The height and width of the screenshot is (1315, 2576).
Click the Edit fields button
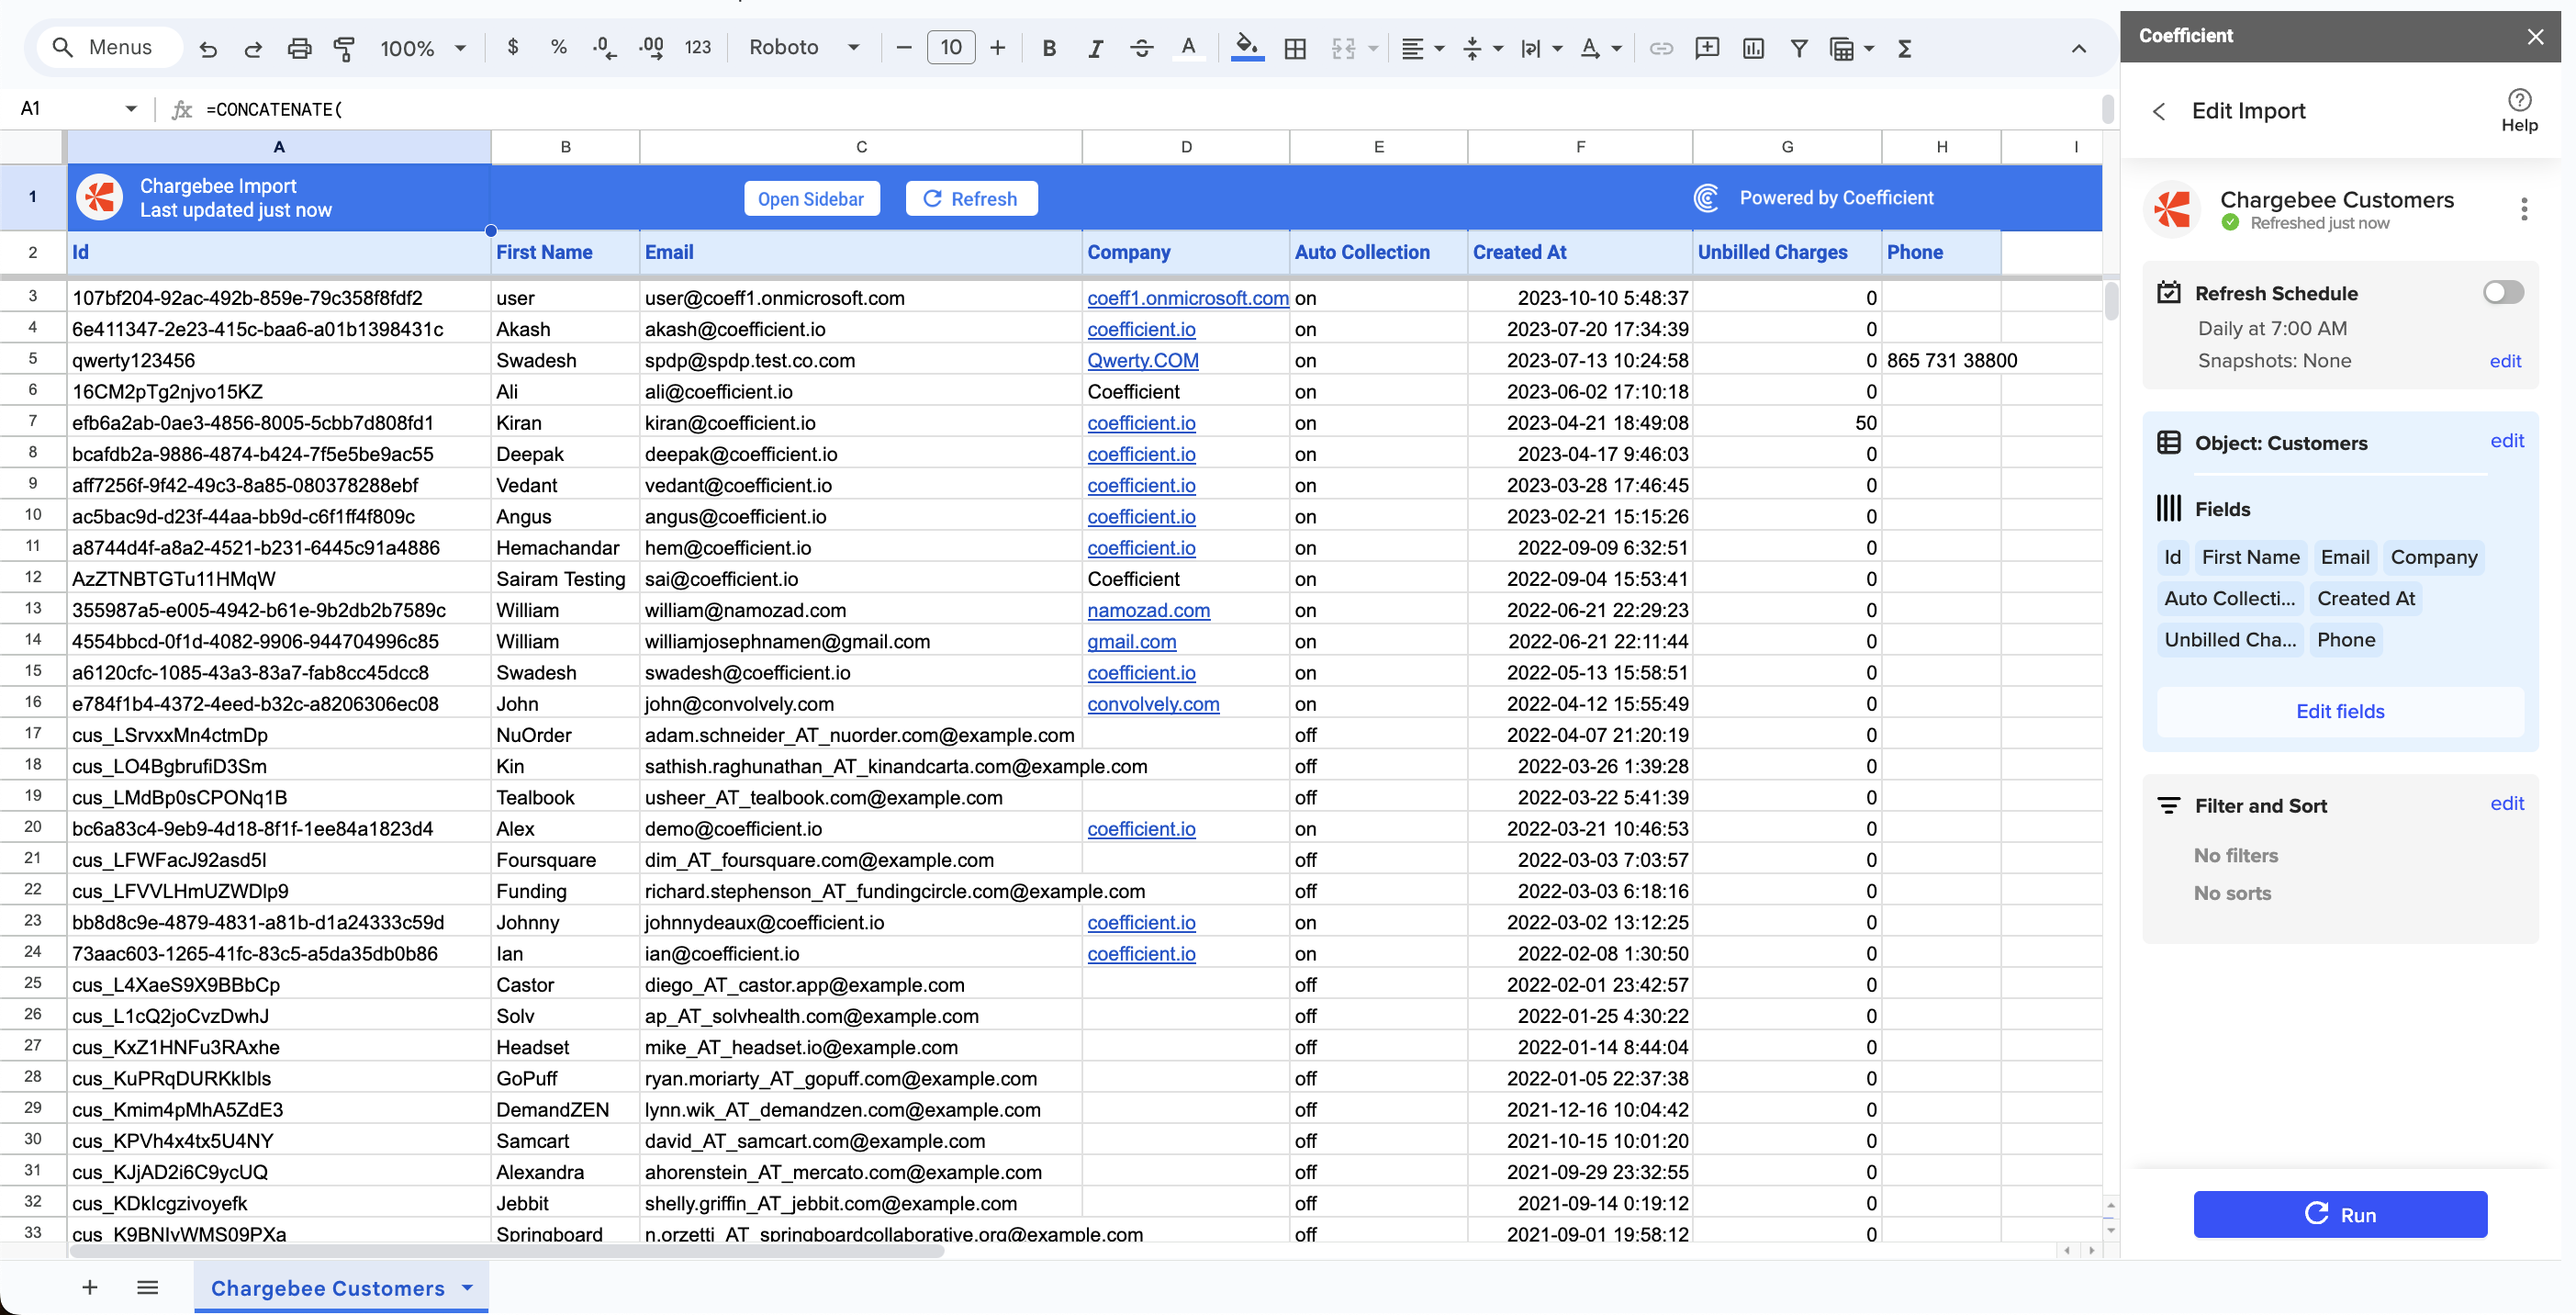click(x=2340, y=711)
